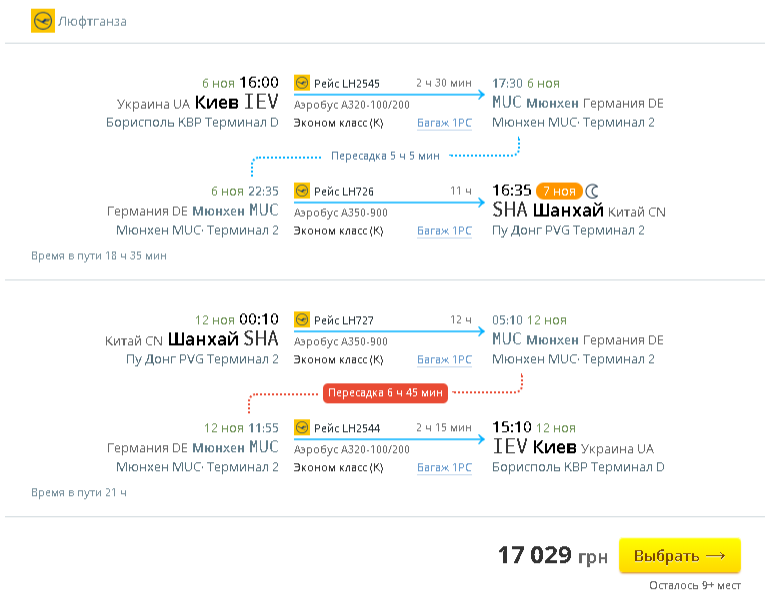The height and width of the screenshot is (603, 776).
Task: Click the orange 7 ноя date badge
Action: 558,190
